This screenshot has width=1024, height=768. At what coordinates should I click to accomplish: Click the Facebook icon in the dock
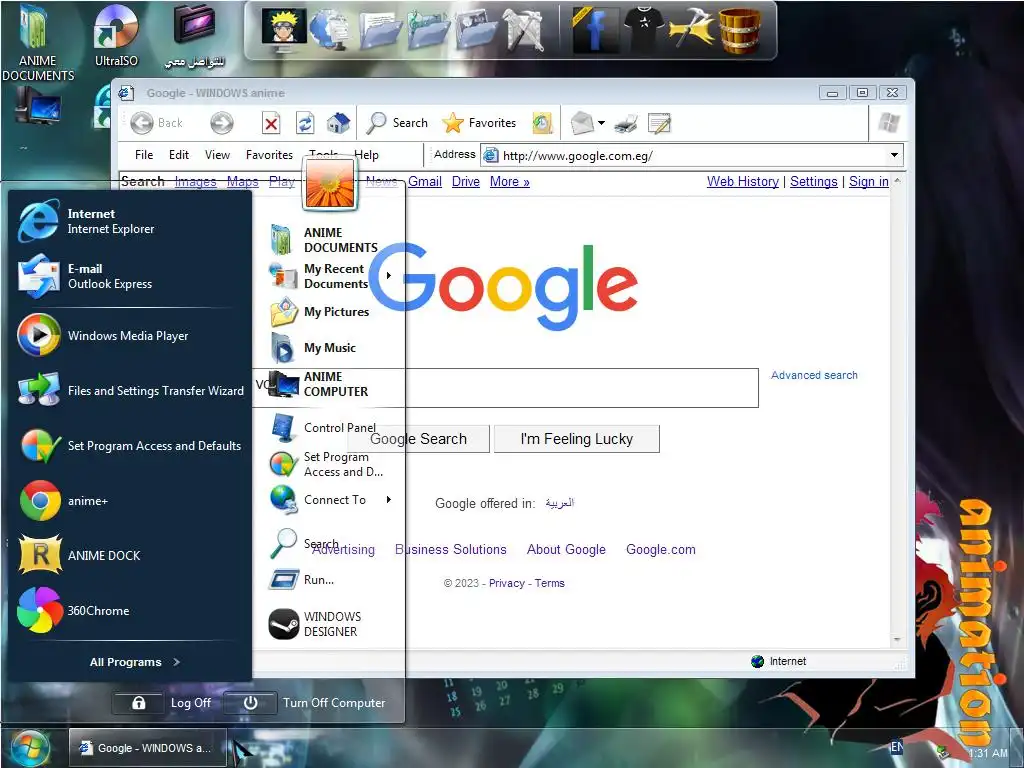pyautogui.click(x=595, y=30)
